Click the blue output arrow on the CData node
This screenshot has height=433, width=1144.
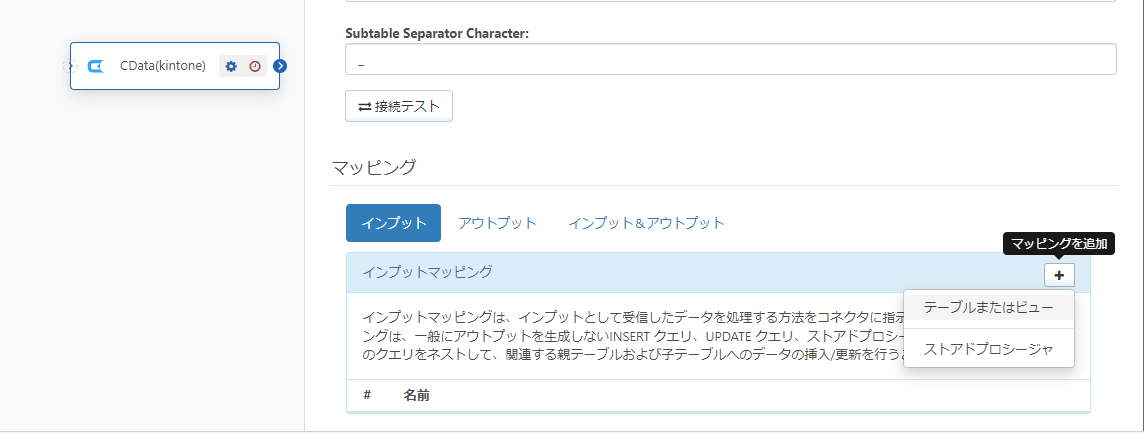coord(280,66)
